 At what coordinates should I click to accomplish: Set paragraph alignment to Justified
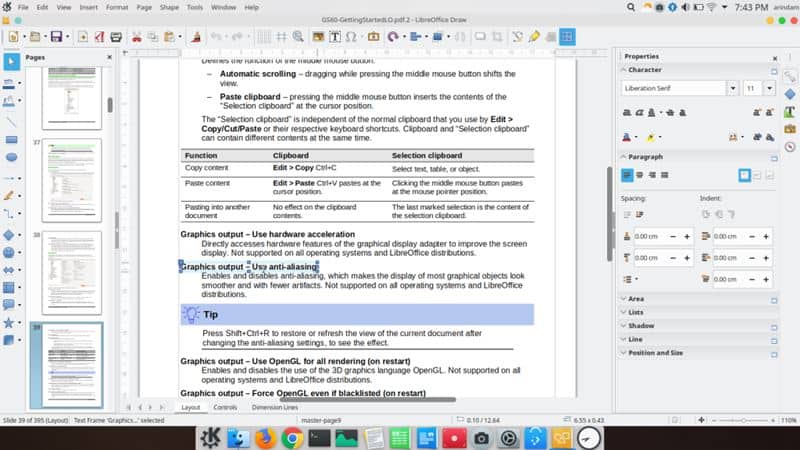tap(664, 175)
